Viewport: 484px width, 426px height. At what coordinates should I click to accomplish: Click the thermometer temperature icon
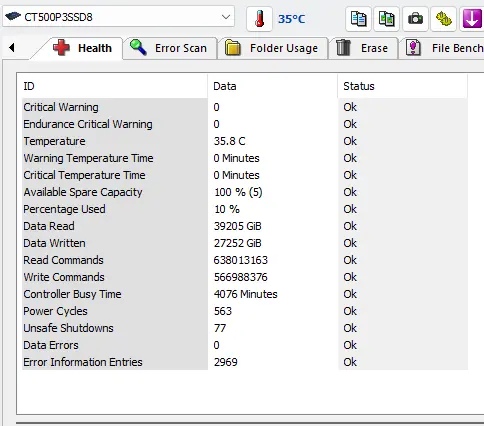point(259,19)
